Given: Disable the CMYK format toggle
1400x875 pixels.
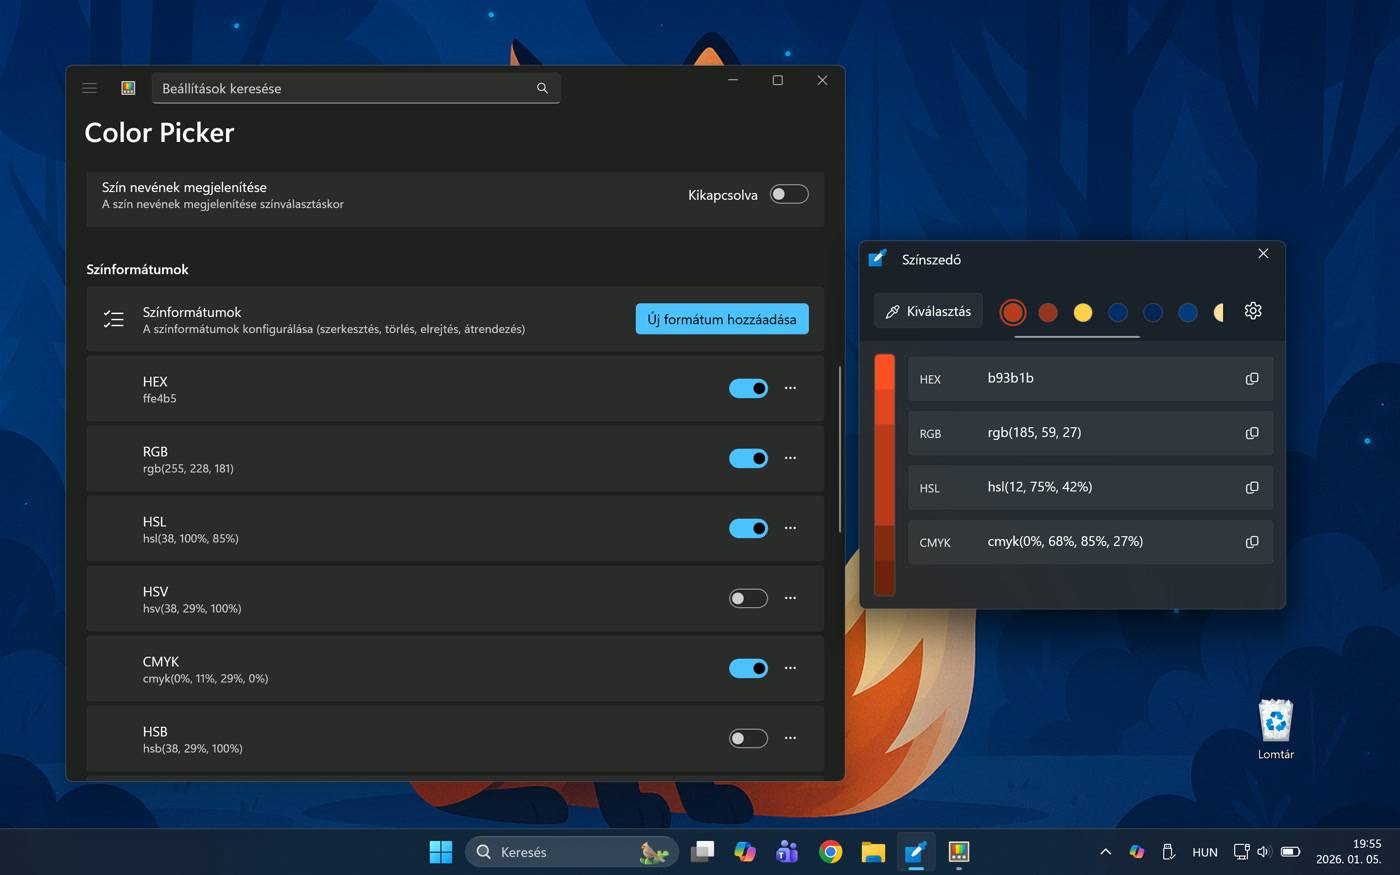Looking at the screenshot, I should tap(748, 668).
